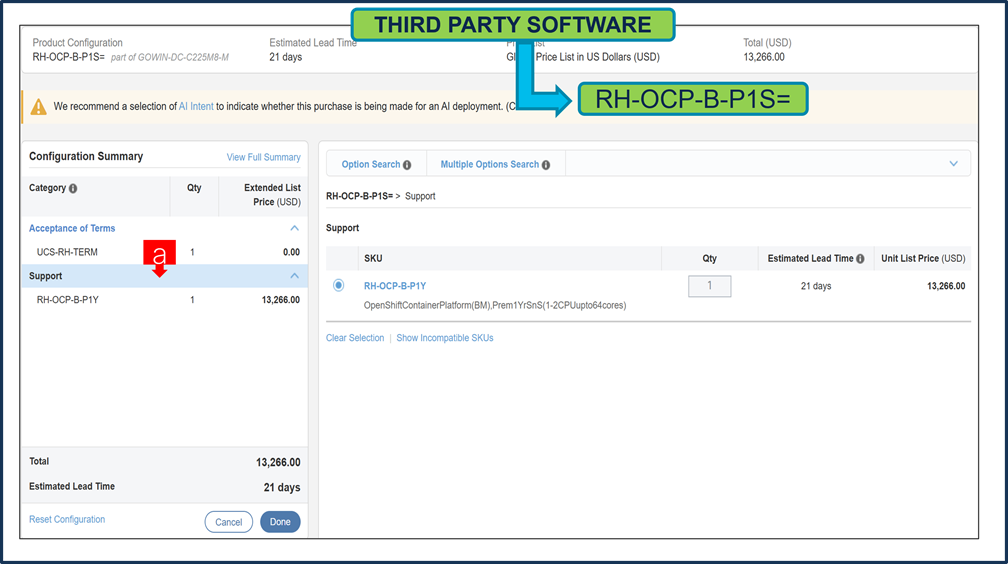Click the Estimated Lead Time info icon
This screenshot has height=564, width=1008.
tap(860, 259)
